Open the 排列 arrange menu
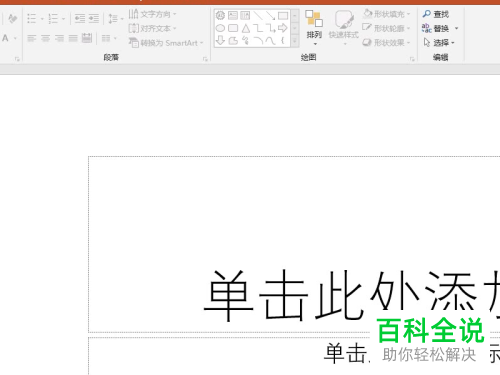This screenshot has height=375, width=500. [x=314, y=28]
